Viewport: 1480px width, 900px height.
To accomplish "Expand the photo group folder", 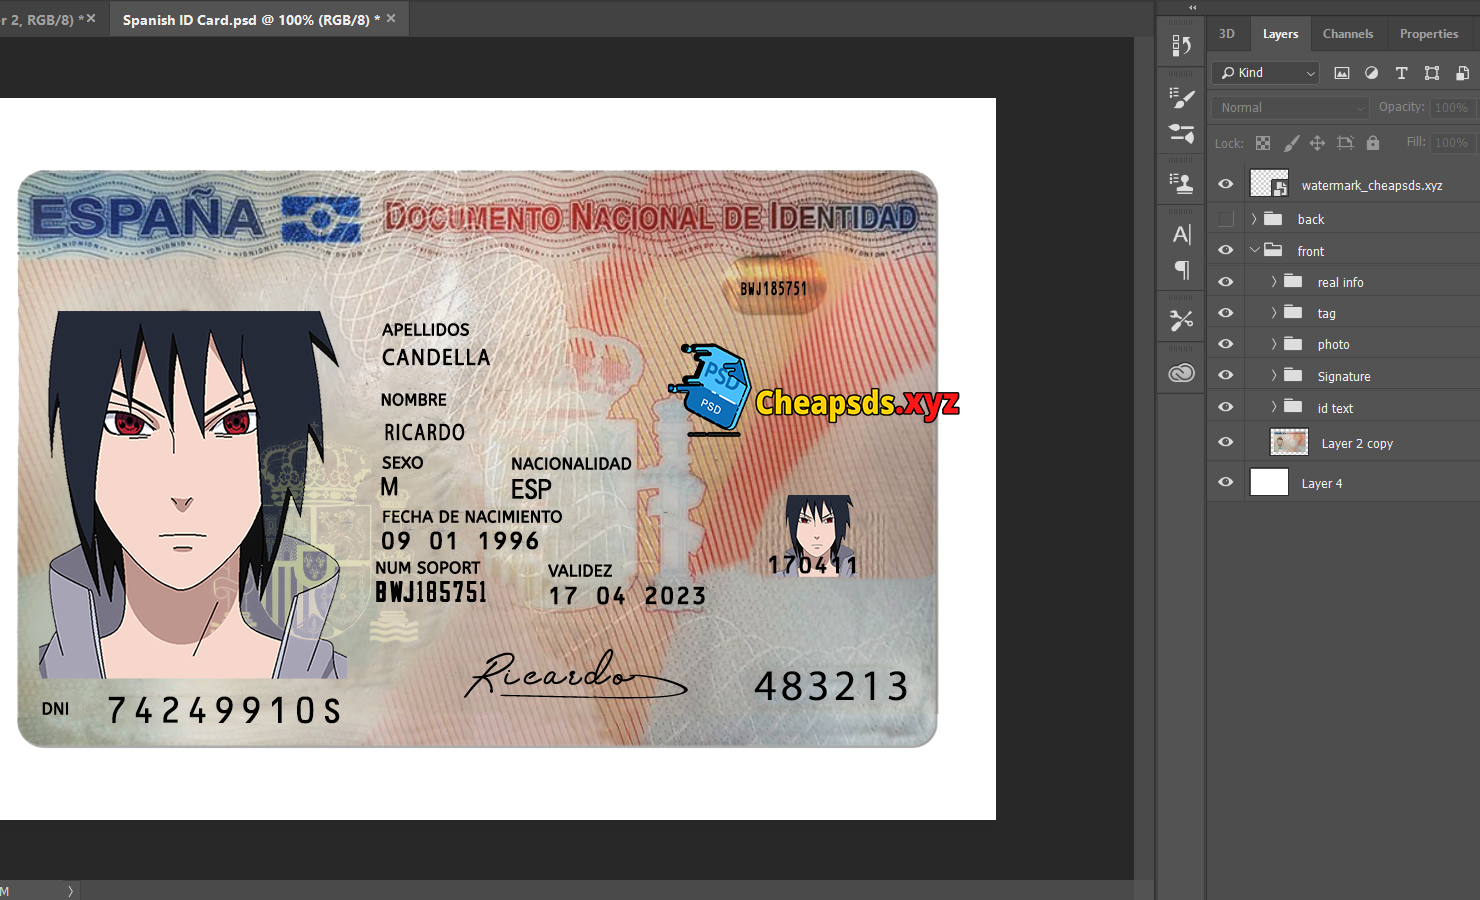I will point(1273,344).
